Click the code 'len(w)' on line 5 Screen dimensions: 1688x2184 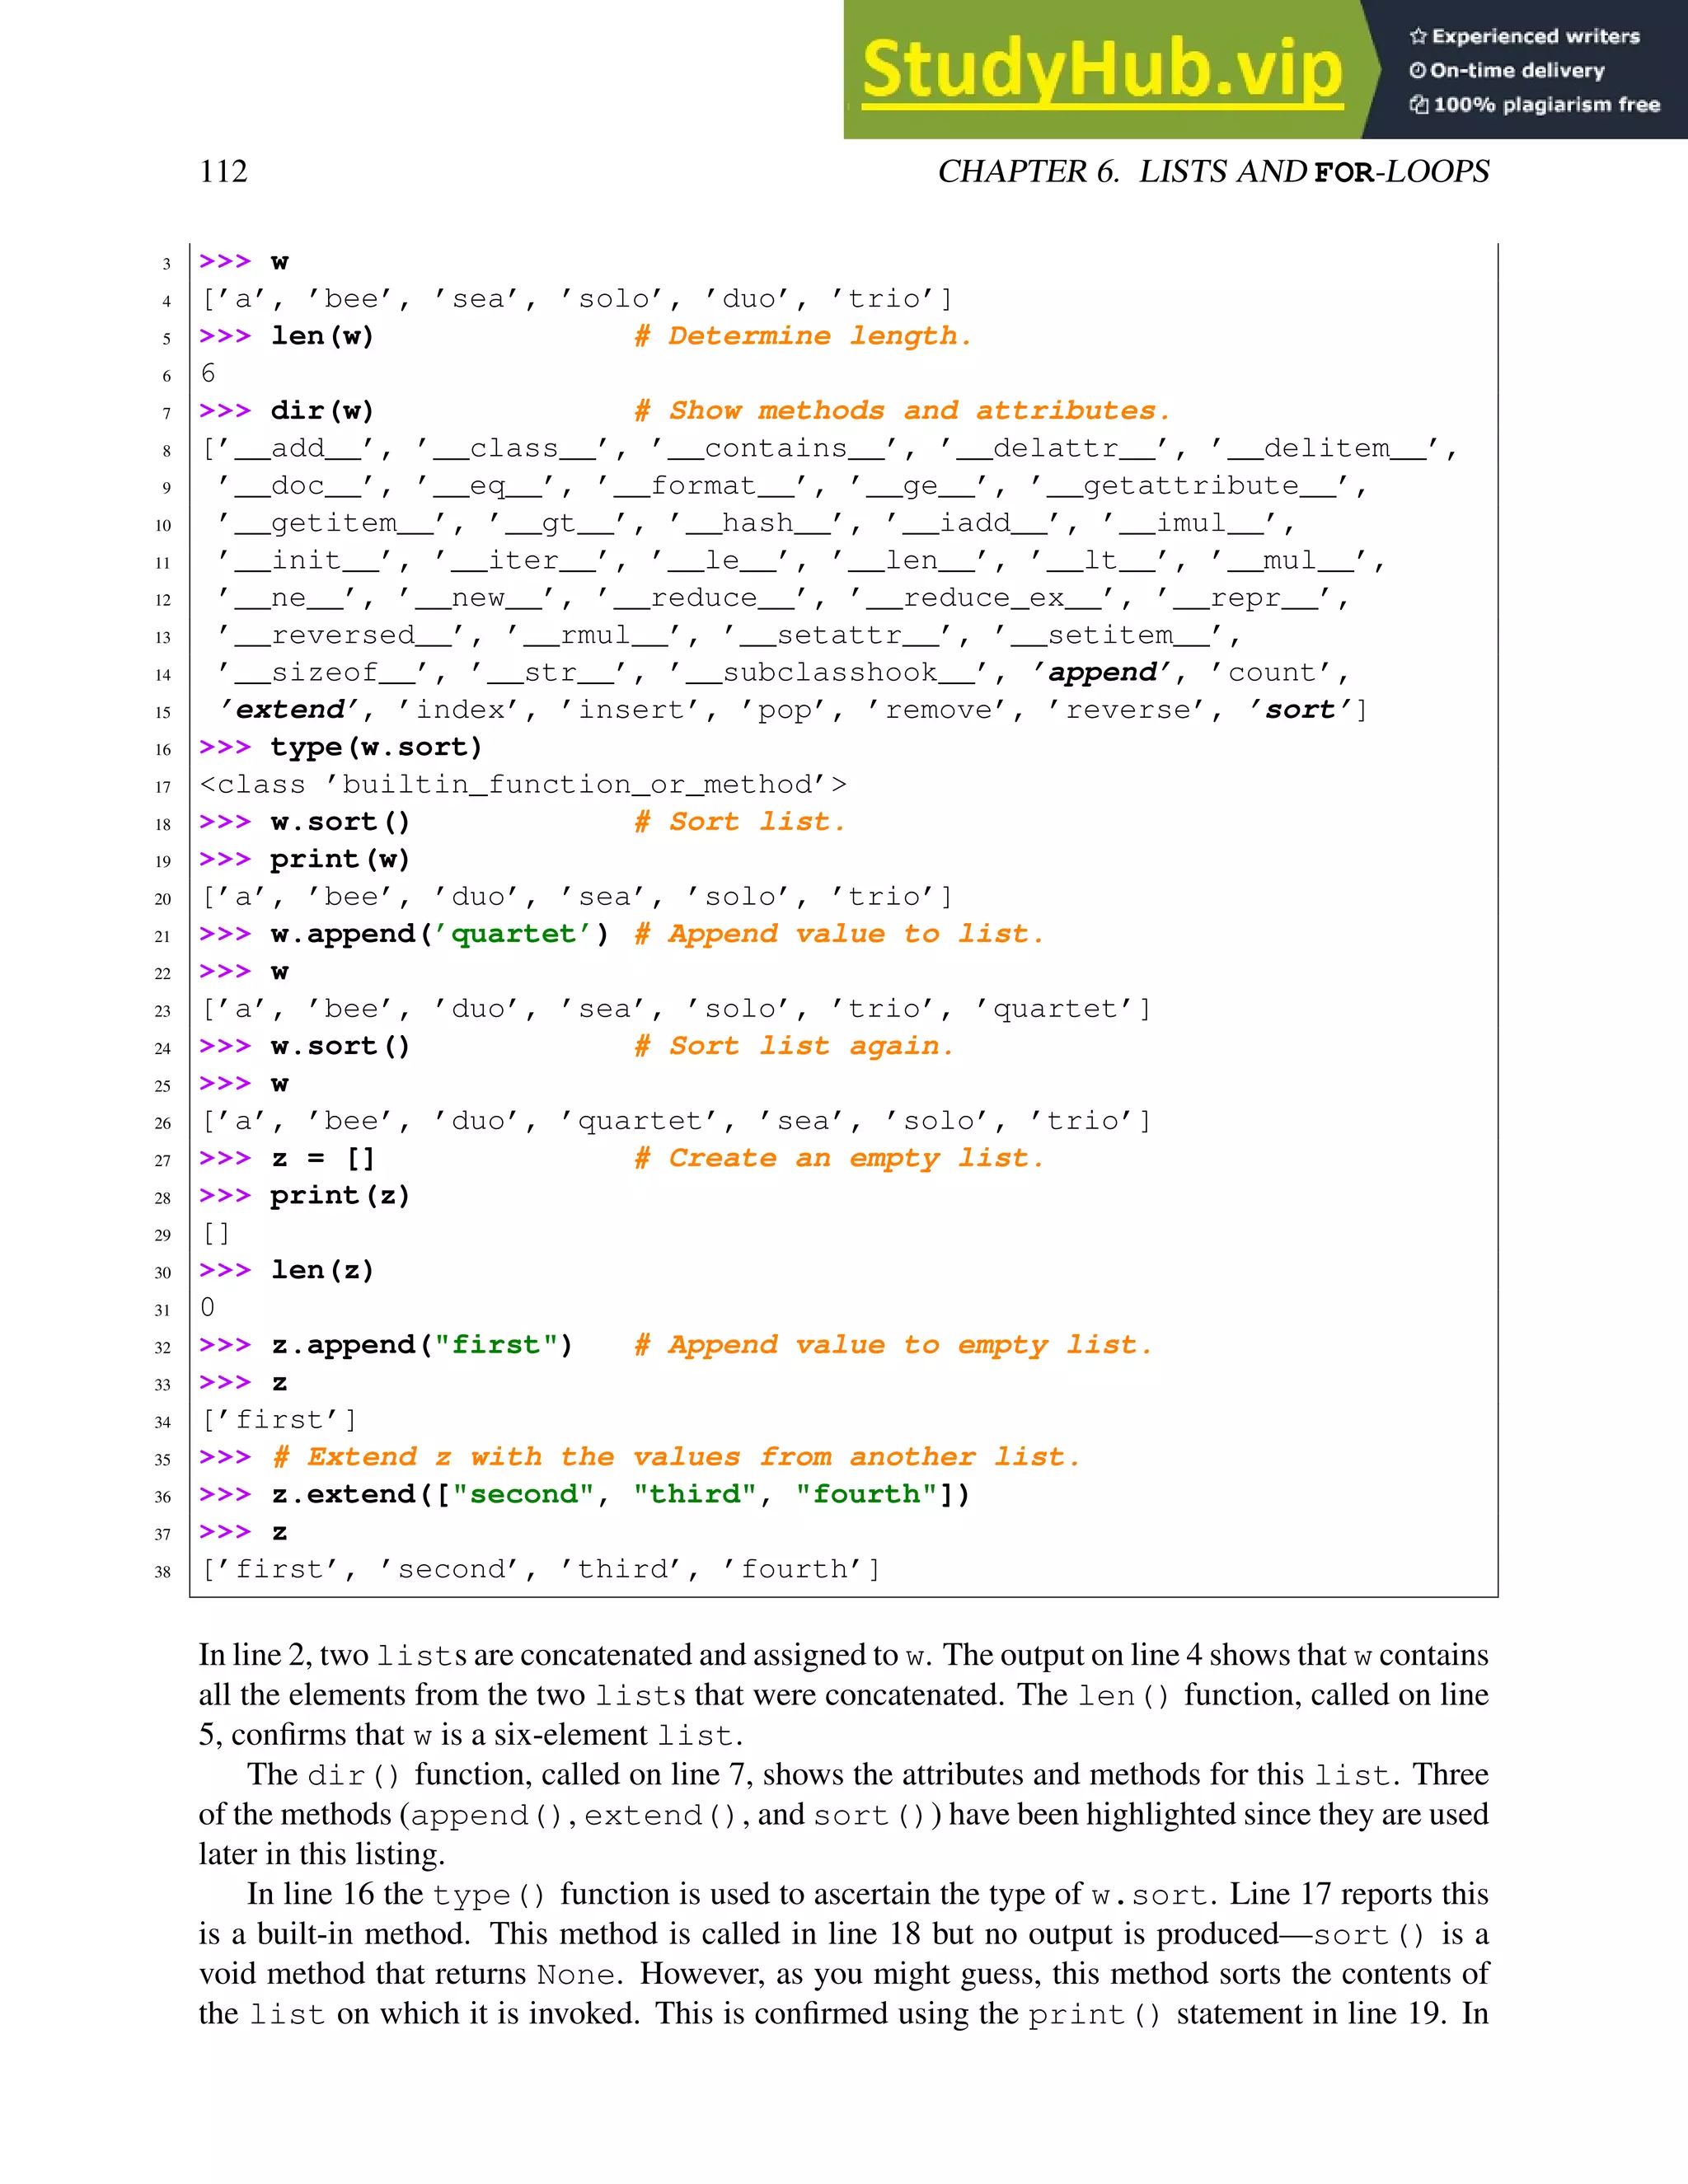pos(322,336)
